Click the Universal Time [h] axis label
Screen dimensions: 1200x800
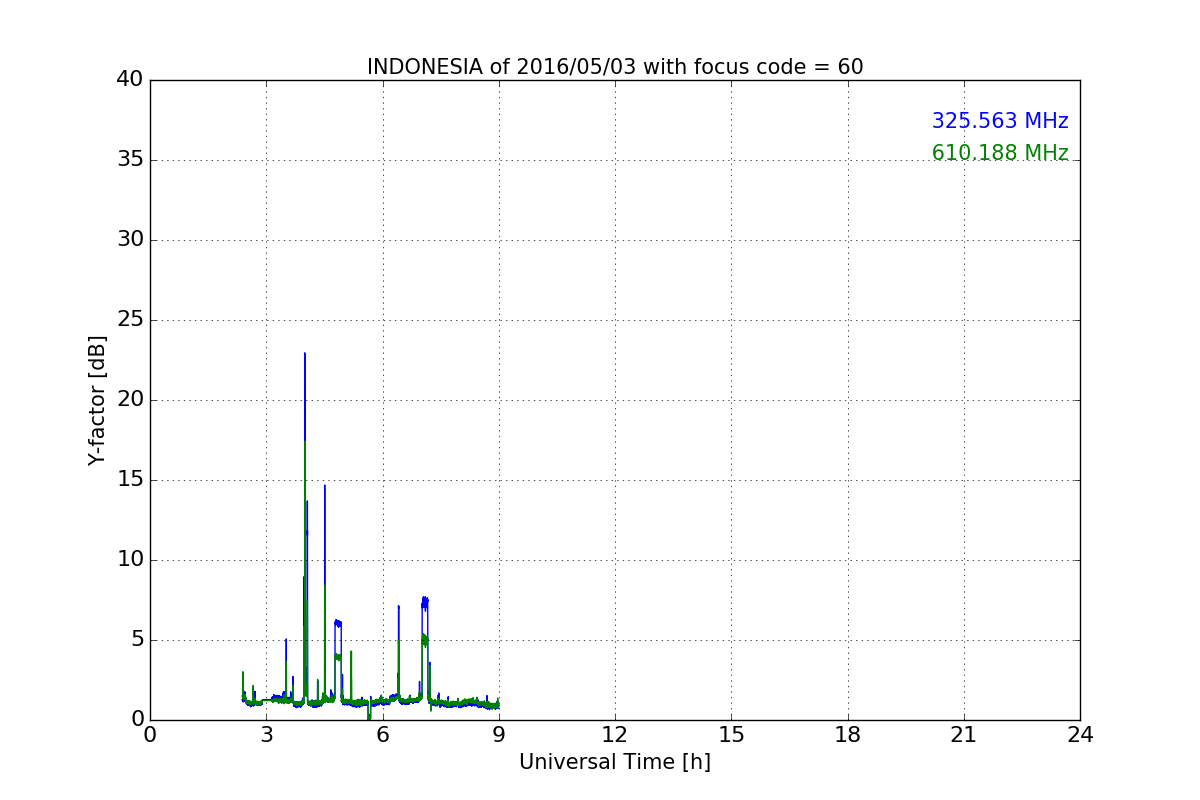tap(615, 762)
